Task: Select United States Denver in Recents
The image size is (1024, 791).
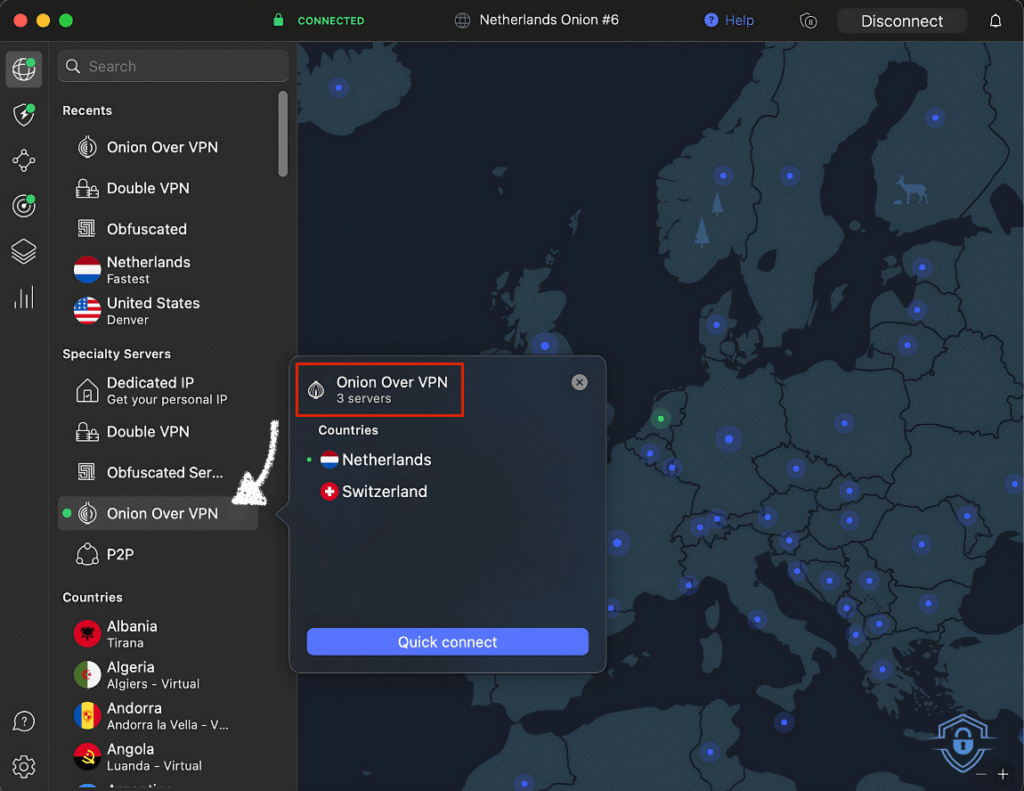Action: [x=158, y=311]
